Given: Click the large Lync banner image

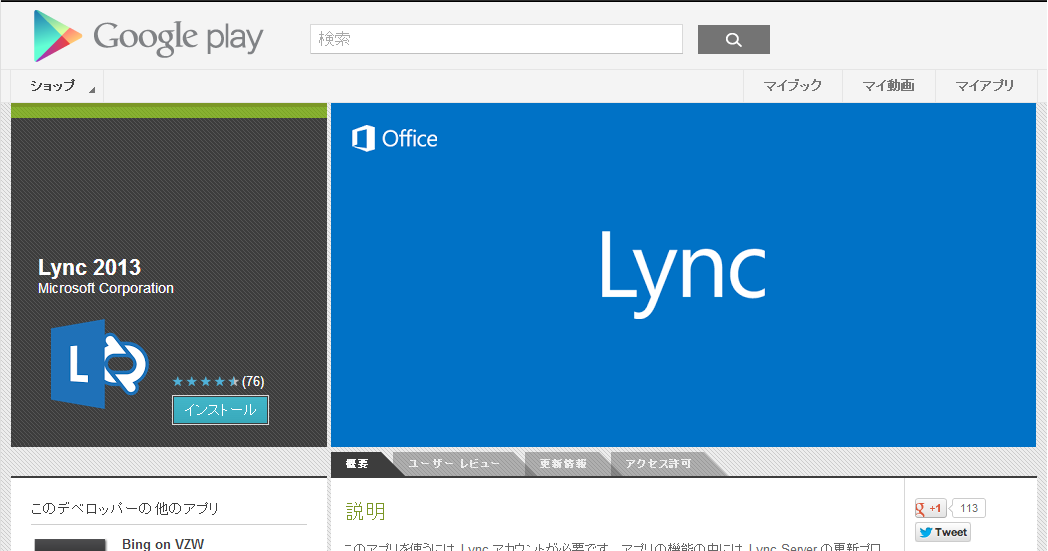Looking at the screenshot, I should pyautogui.click(x=683, y=275).
